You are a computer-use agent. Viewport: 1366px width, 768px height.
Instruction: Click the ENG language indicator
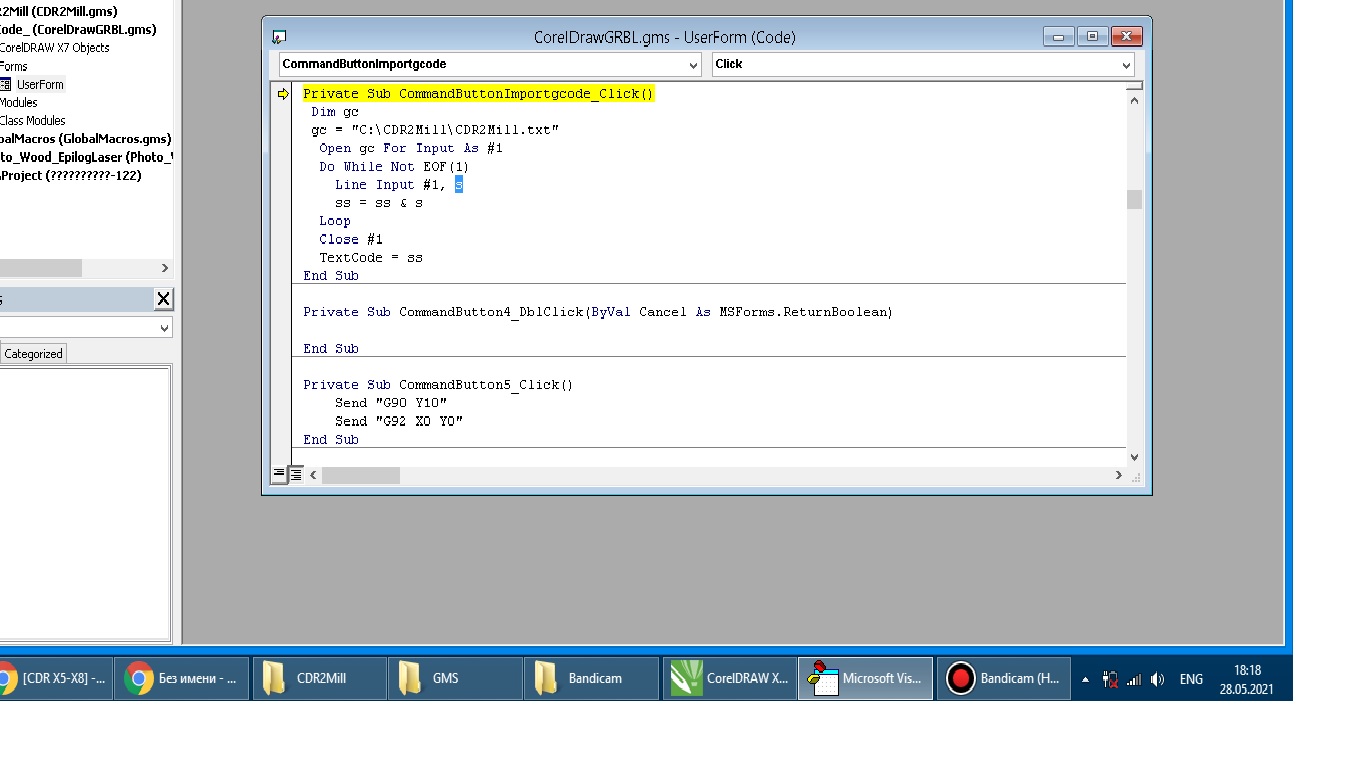[x=1191, y=679]
